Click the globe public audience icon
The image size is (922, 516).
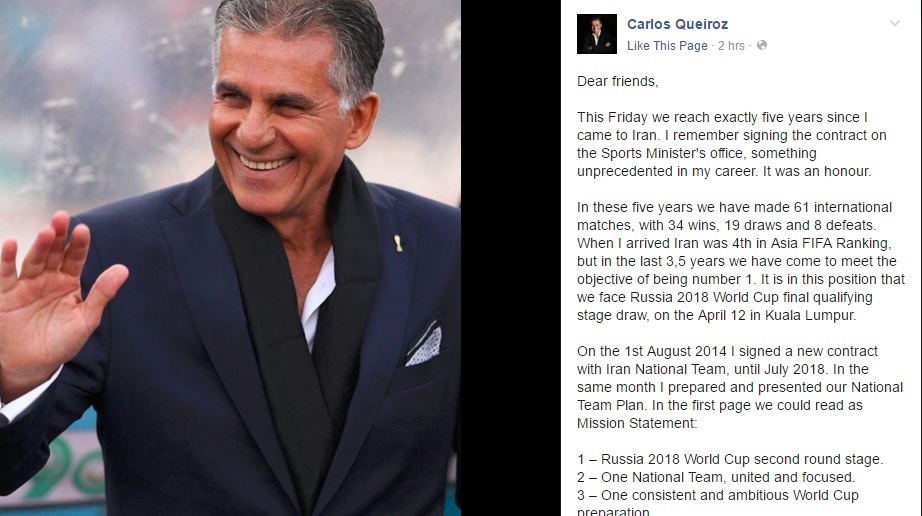coord(761,45)
